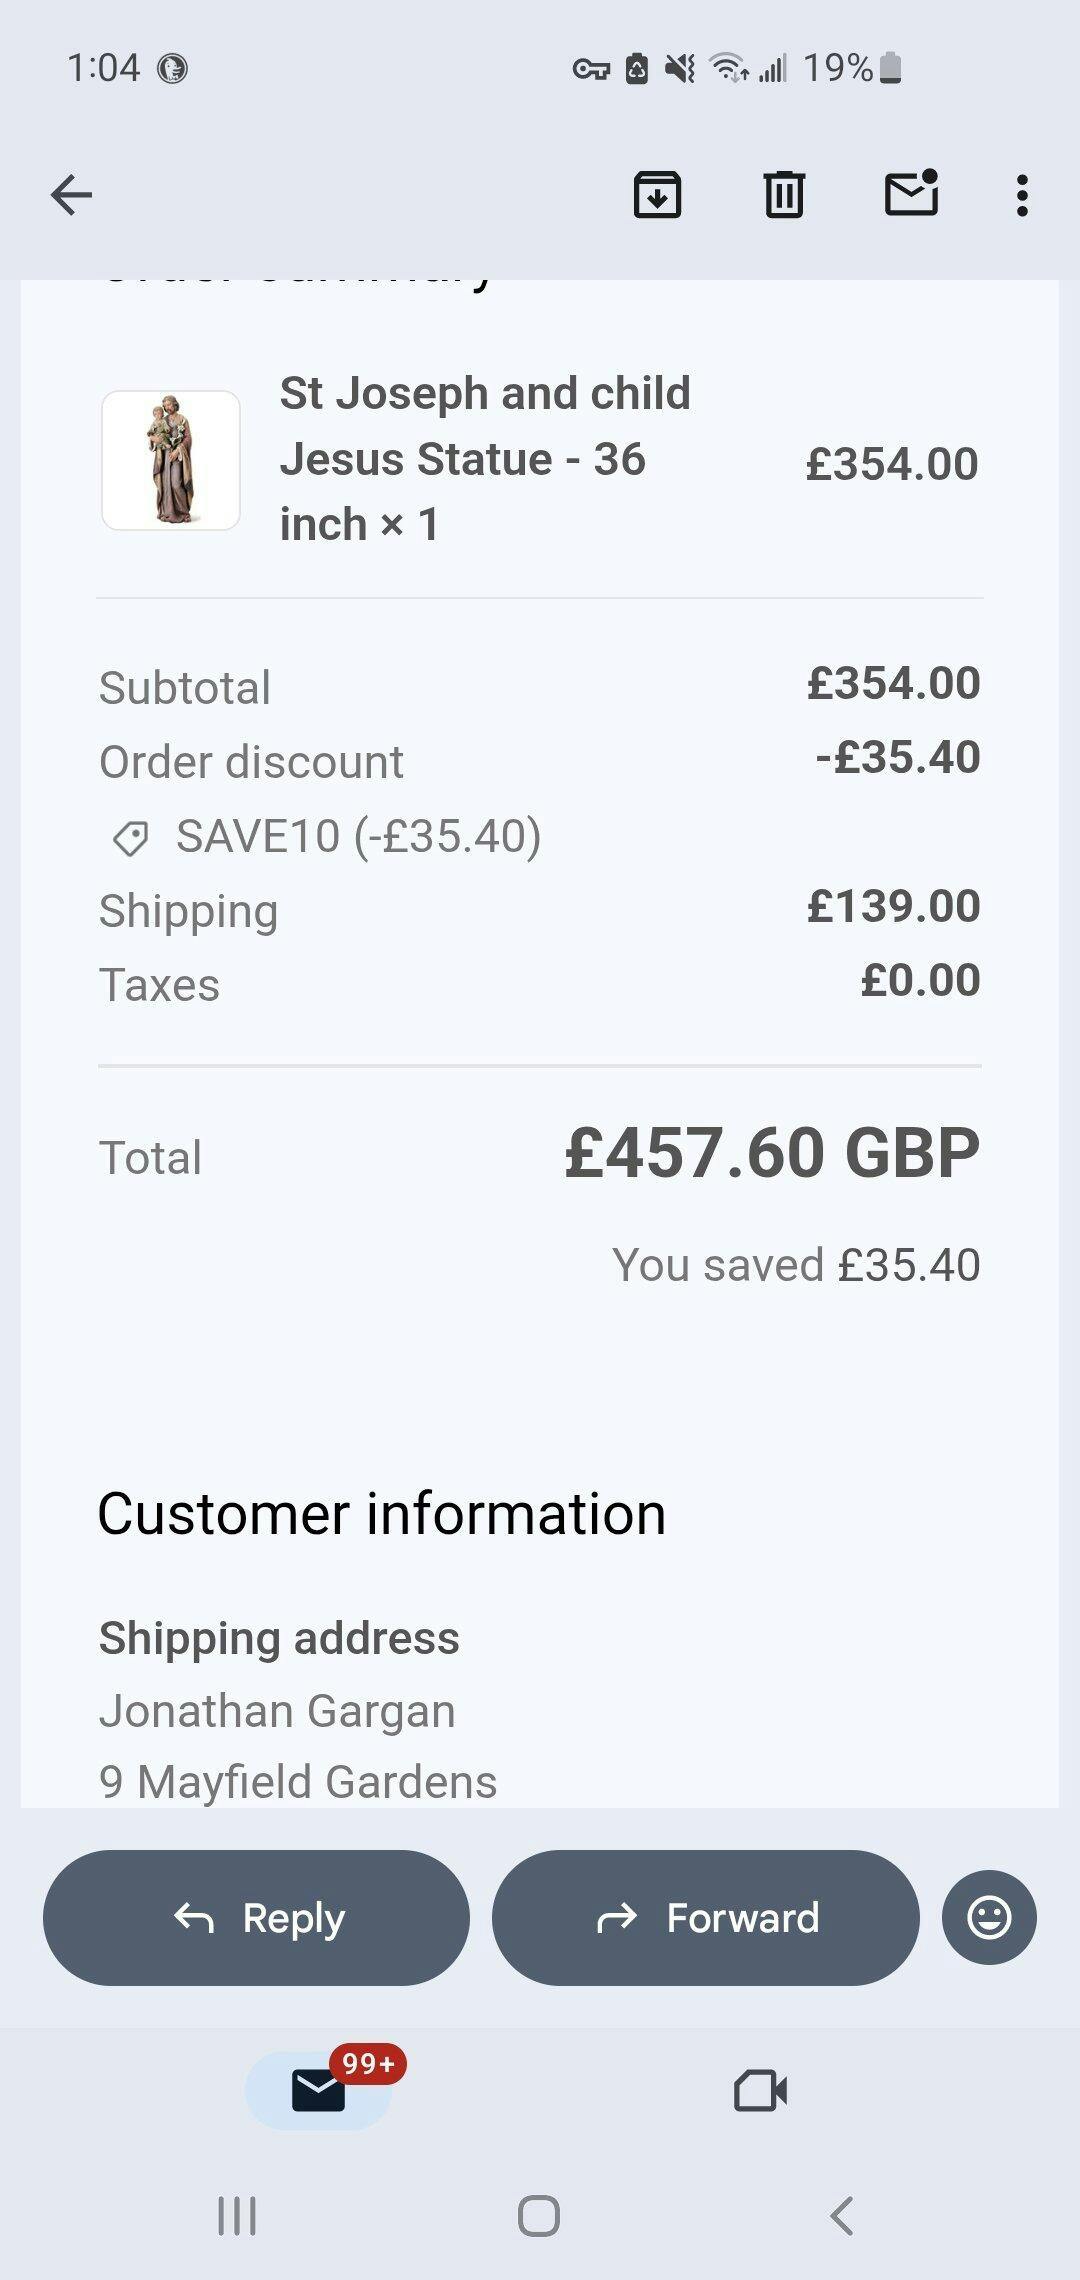The height and width of the screenshot is (2280, 1080).
Task: Mark the email as unread
Action: [911, 193]
